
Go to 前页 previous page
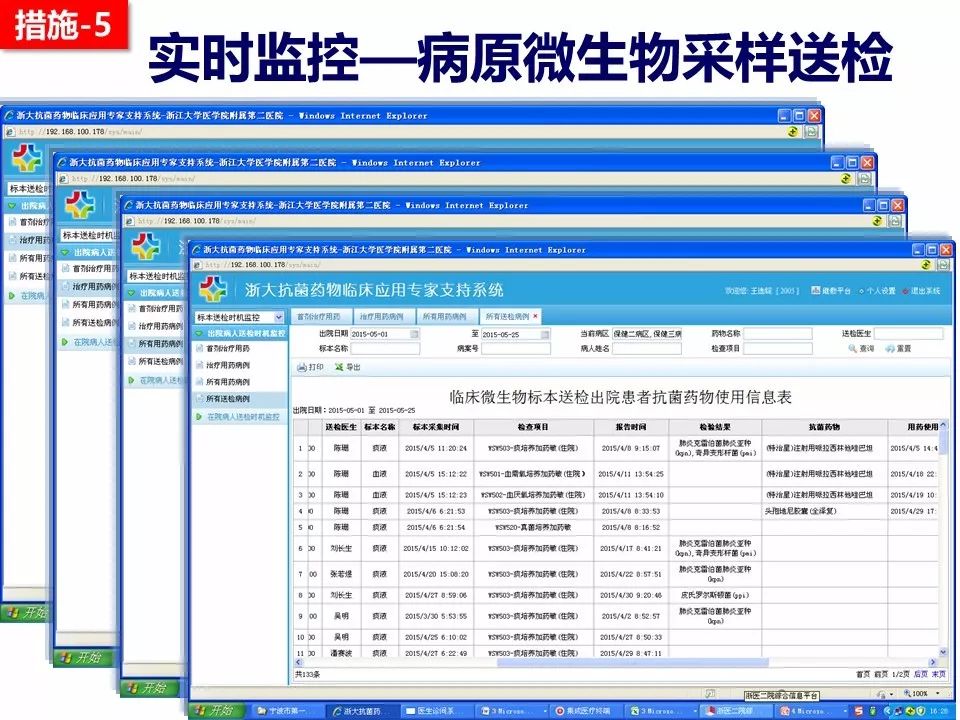point(881,674)
